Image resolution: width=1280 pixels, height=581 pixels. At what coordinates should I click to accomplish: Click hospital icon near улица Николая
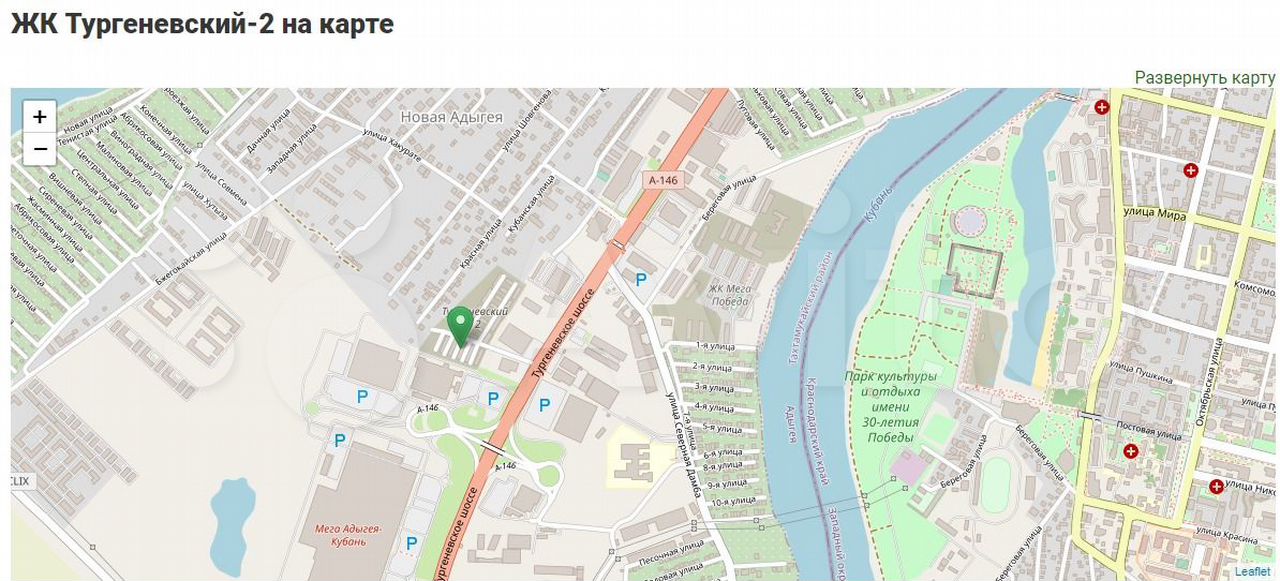pyautogui.click(x=1216, y=486)
